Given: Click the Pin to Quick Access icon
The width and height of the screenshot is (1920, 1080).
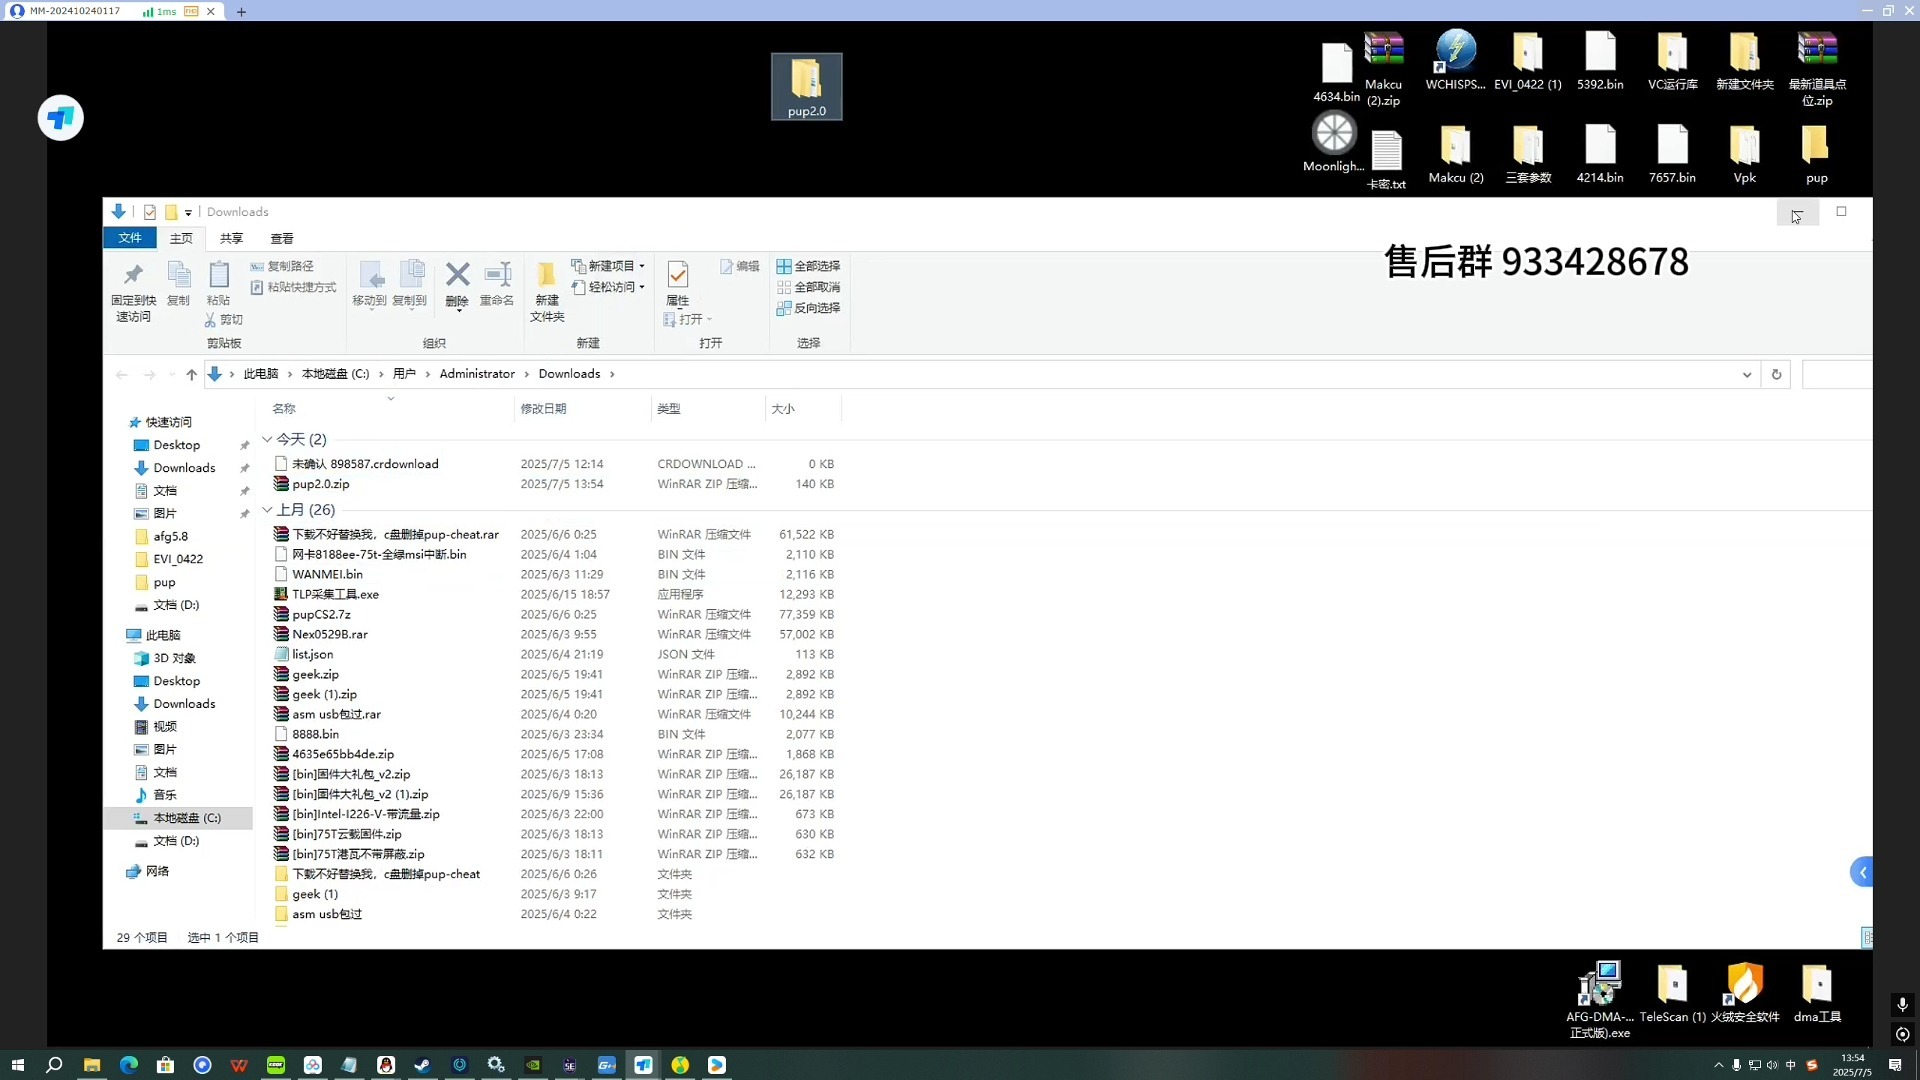Looking at the screenshot, I should click(133, 275).
